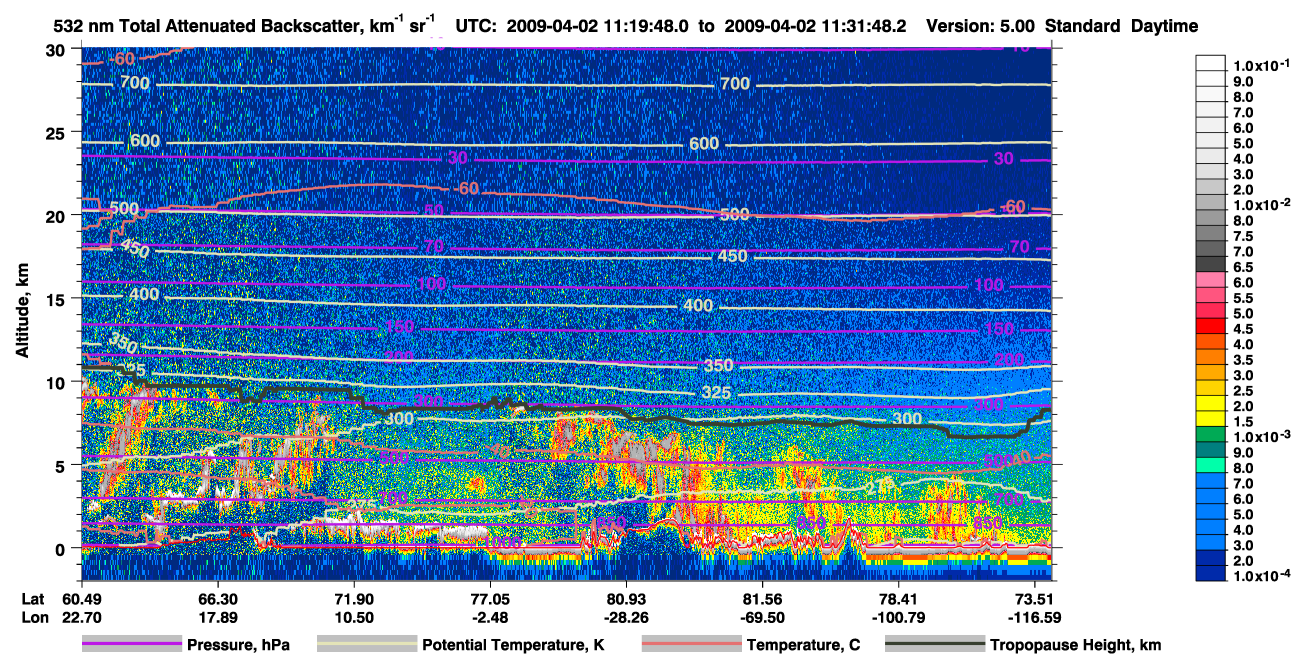Click the 'Tropopause Height, km' legend text
The height and width of the screenshot is (667, 1300).
1076,646
